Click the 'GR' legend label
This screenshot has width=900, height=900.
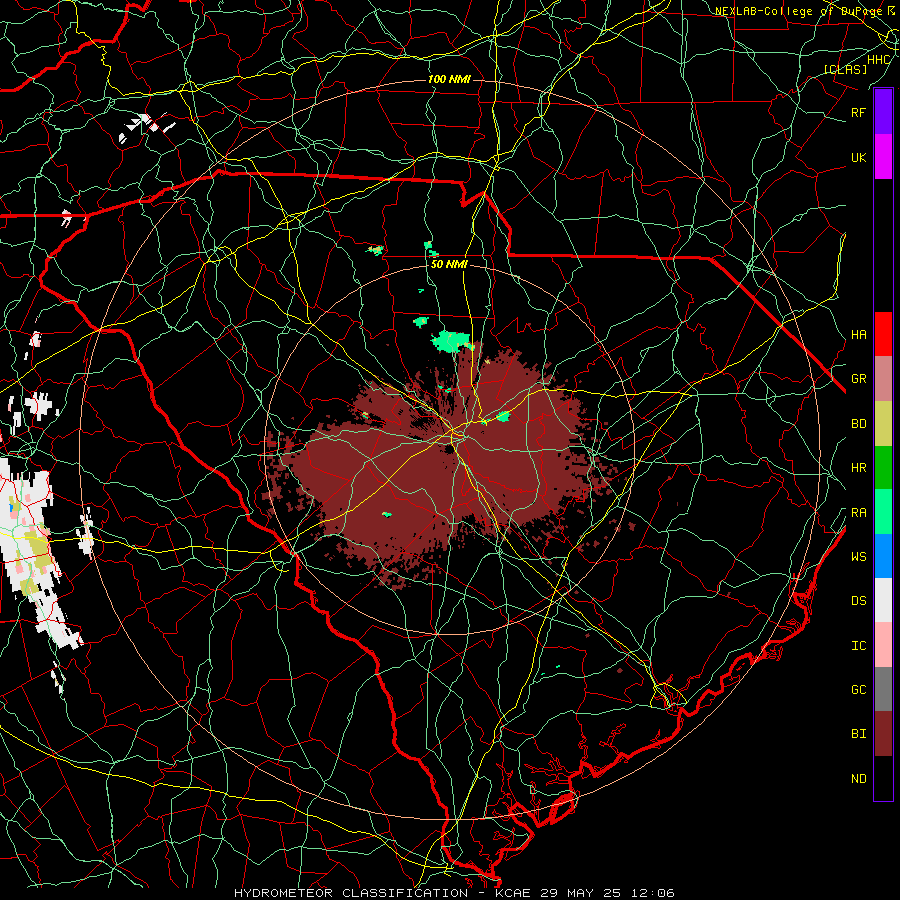tap(858, 379)
